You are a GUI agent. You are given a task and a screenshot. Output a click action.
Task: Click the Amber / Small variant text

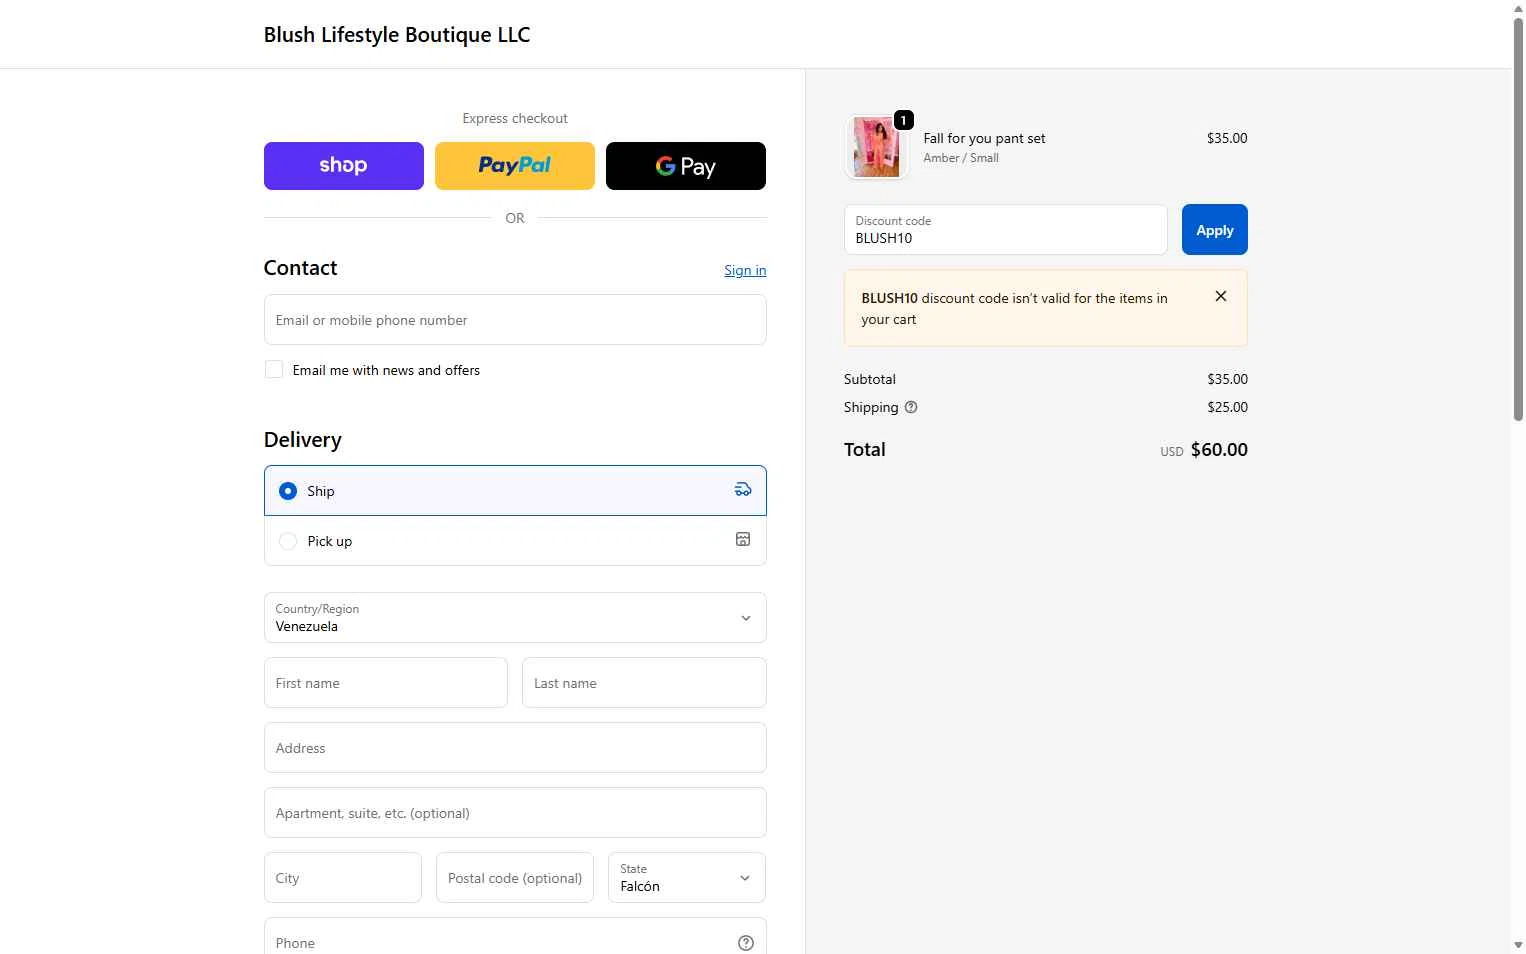961,158
